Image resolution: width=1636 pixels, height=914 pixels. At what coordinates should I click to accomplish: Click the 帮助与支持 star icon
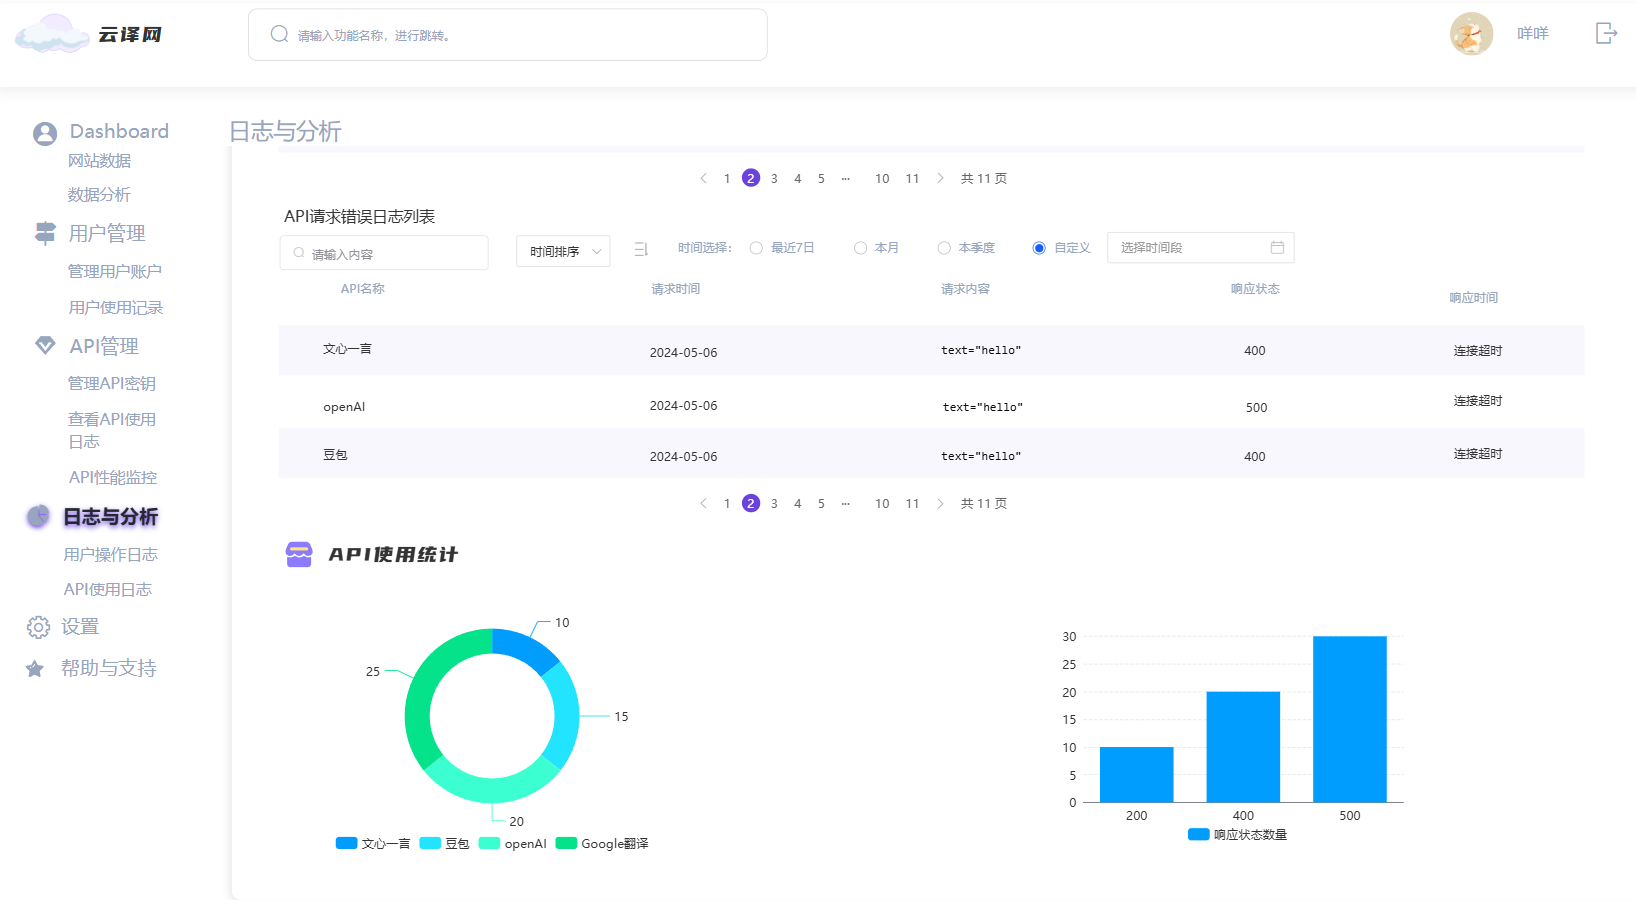35,669
